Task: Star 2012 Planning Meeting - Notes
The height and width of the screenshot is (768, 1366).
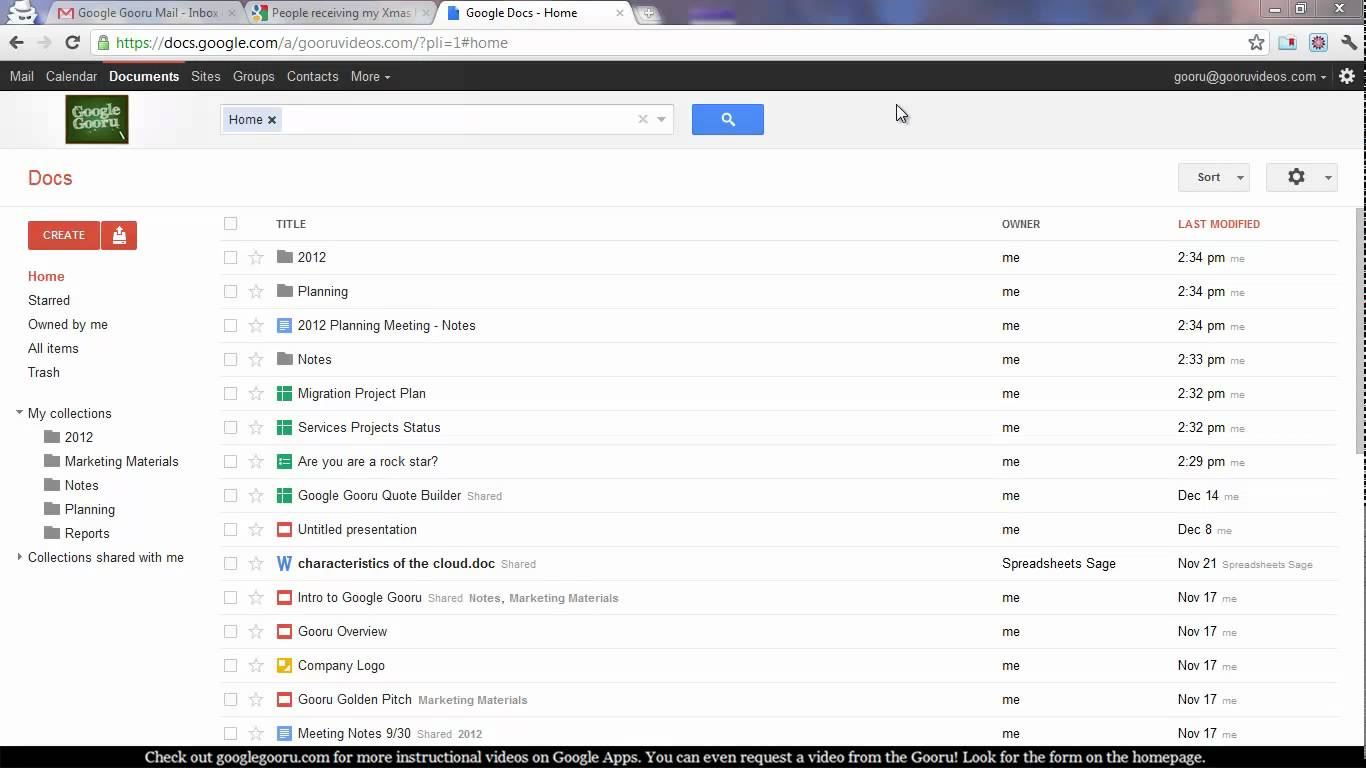Action: click(256, 325)
